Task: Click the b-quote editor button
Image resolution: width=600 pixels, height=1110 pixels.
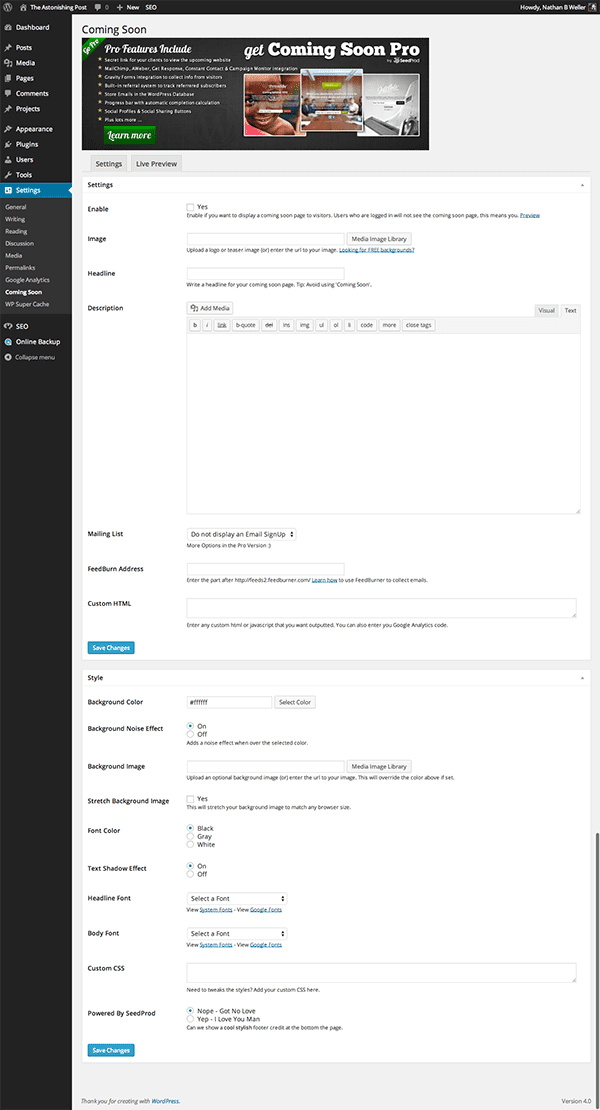Action: [246, 325]
